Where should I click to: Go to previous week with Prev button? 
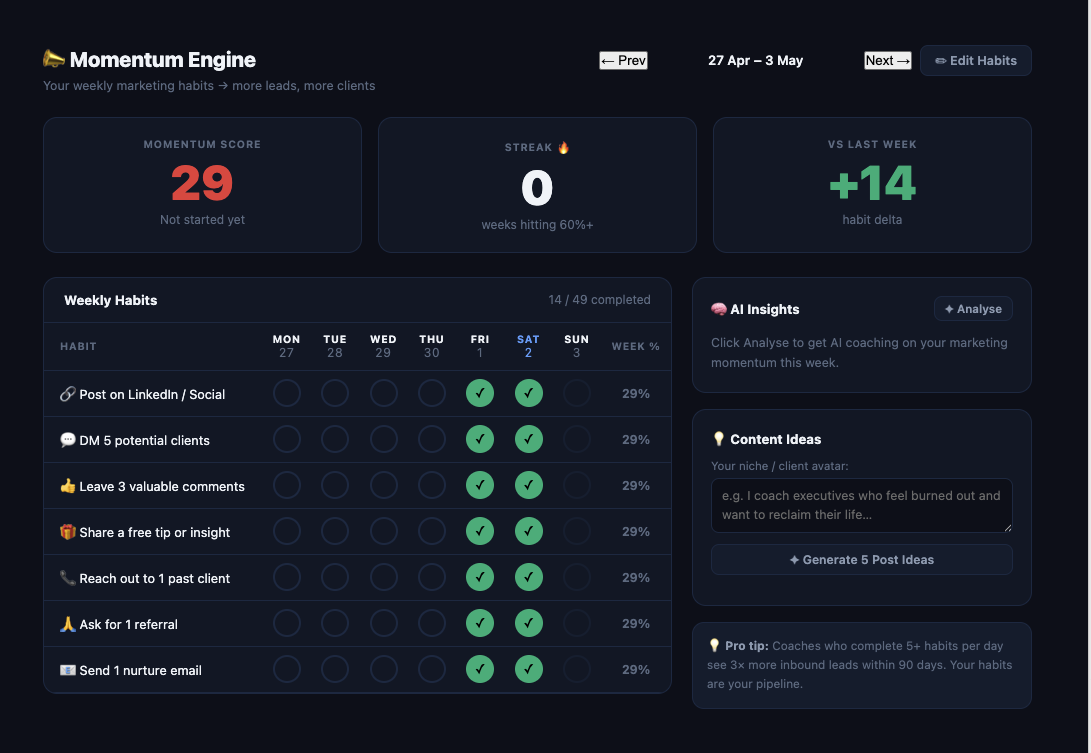click(x=623, y=61)
